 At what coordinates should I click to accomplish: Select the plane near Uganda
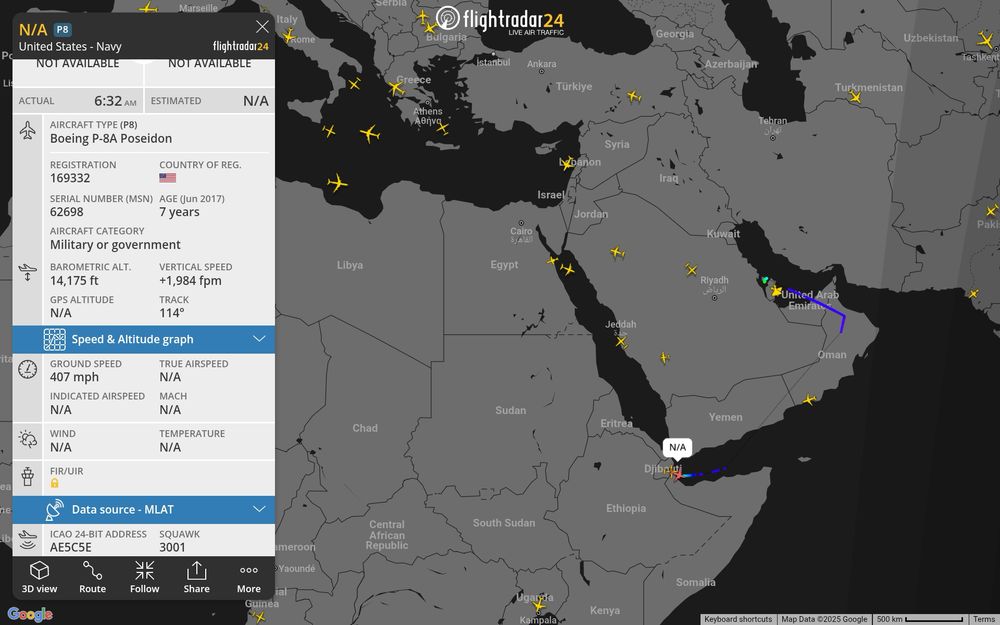click(539, 603)
